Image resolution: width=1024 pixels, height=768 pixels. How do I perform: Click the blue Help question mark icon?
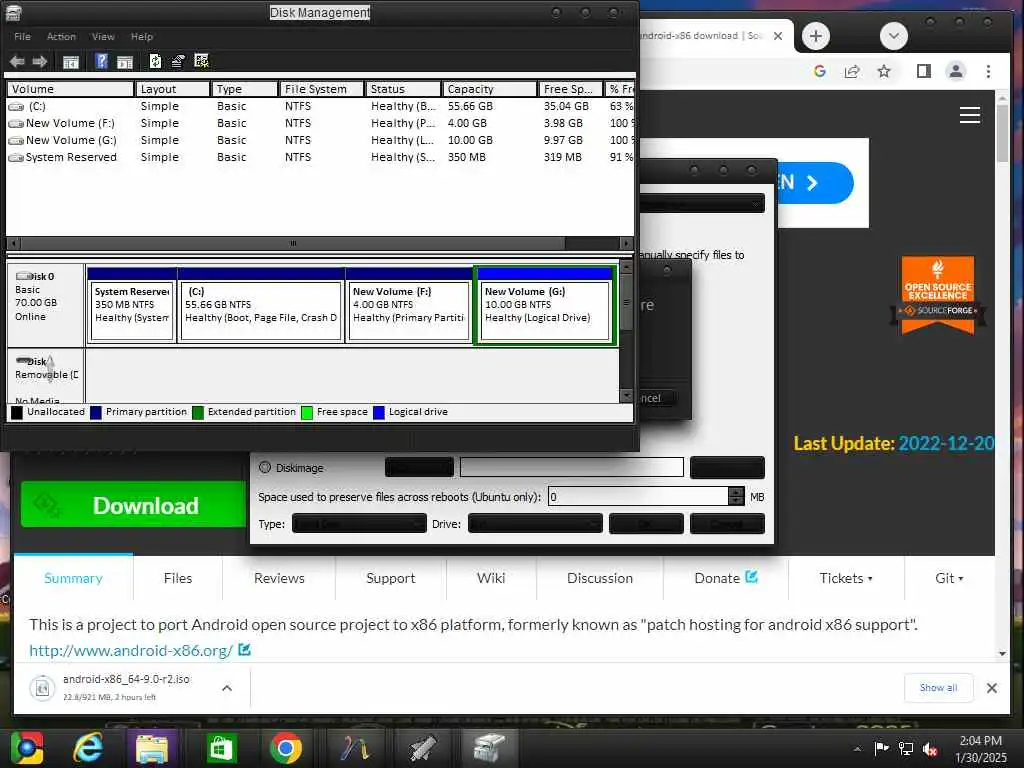click(x=102, y=61)
